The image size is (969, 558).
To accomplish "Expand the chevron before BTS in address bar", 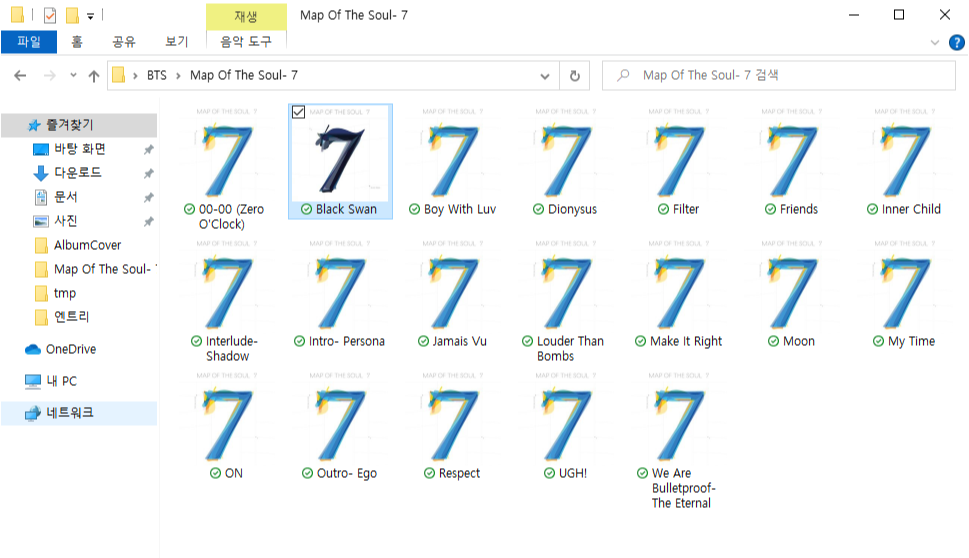I will 135,75.
